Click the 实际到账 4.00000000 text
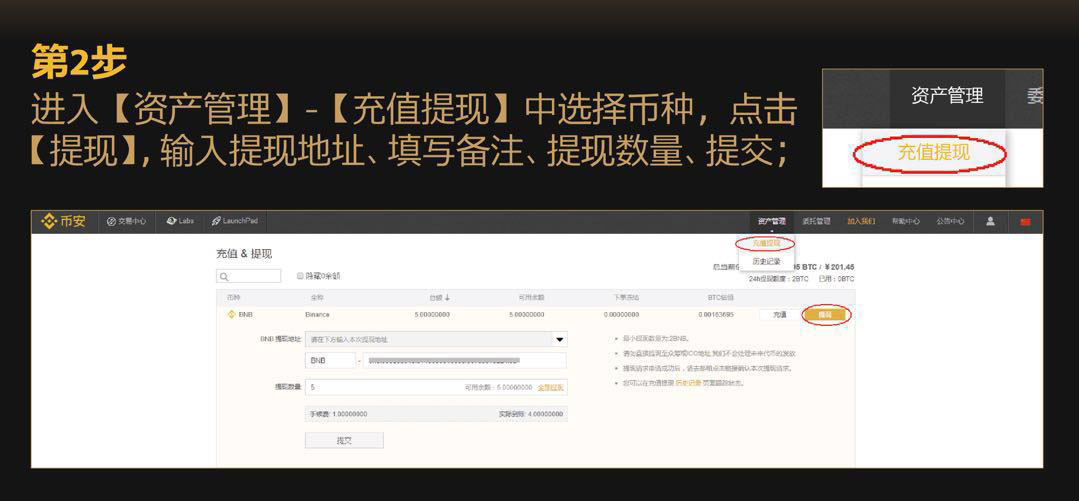The width and height of the screenshot is (1079, 501). click(x=531, y=414)
